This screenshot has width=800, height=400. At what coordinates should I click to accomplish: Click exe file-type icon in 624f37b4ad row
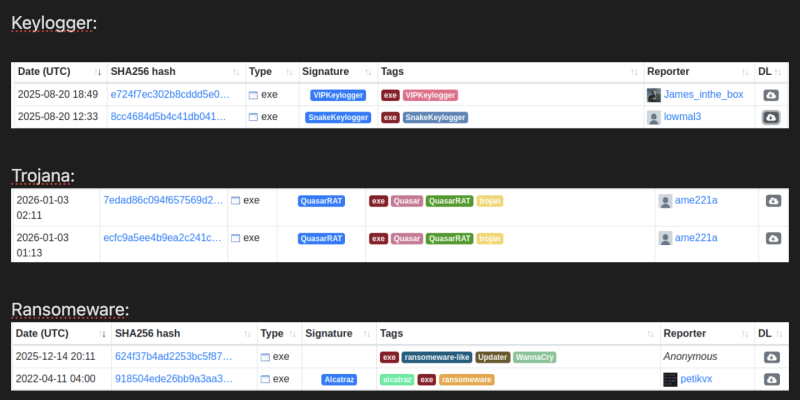pyautogui.click(x=265, y=357)
